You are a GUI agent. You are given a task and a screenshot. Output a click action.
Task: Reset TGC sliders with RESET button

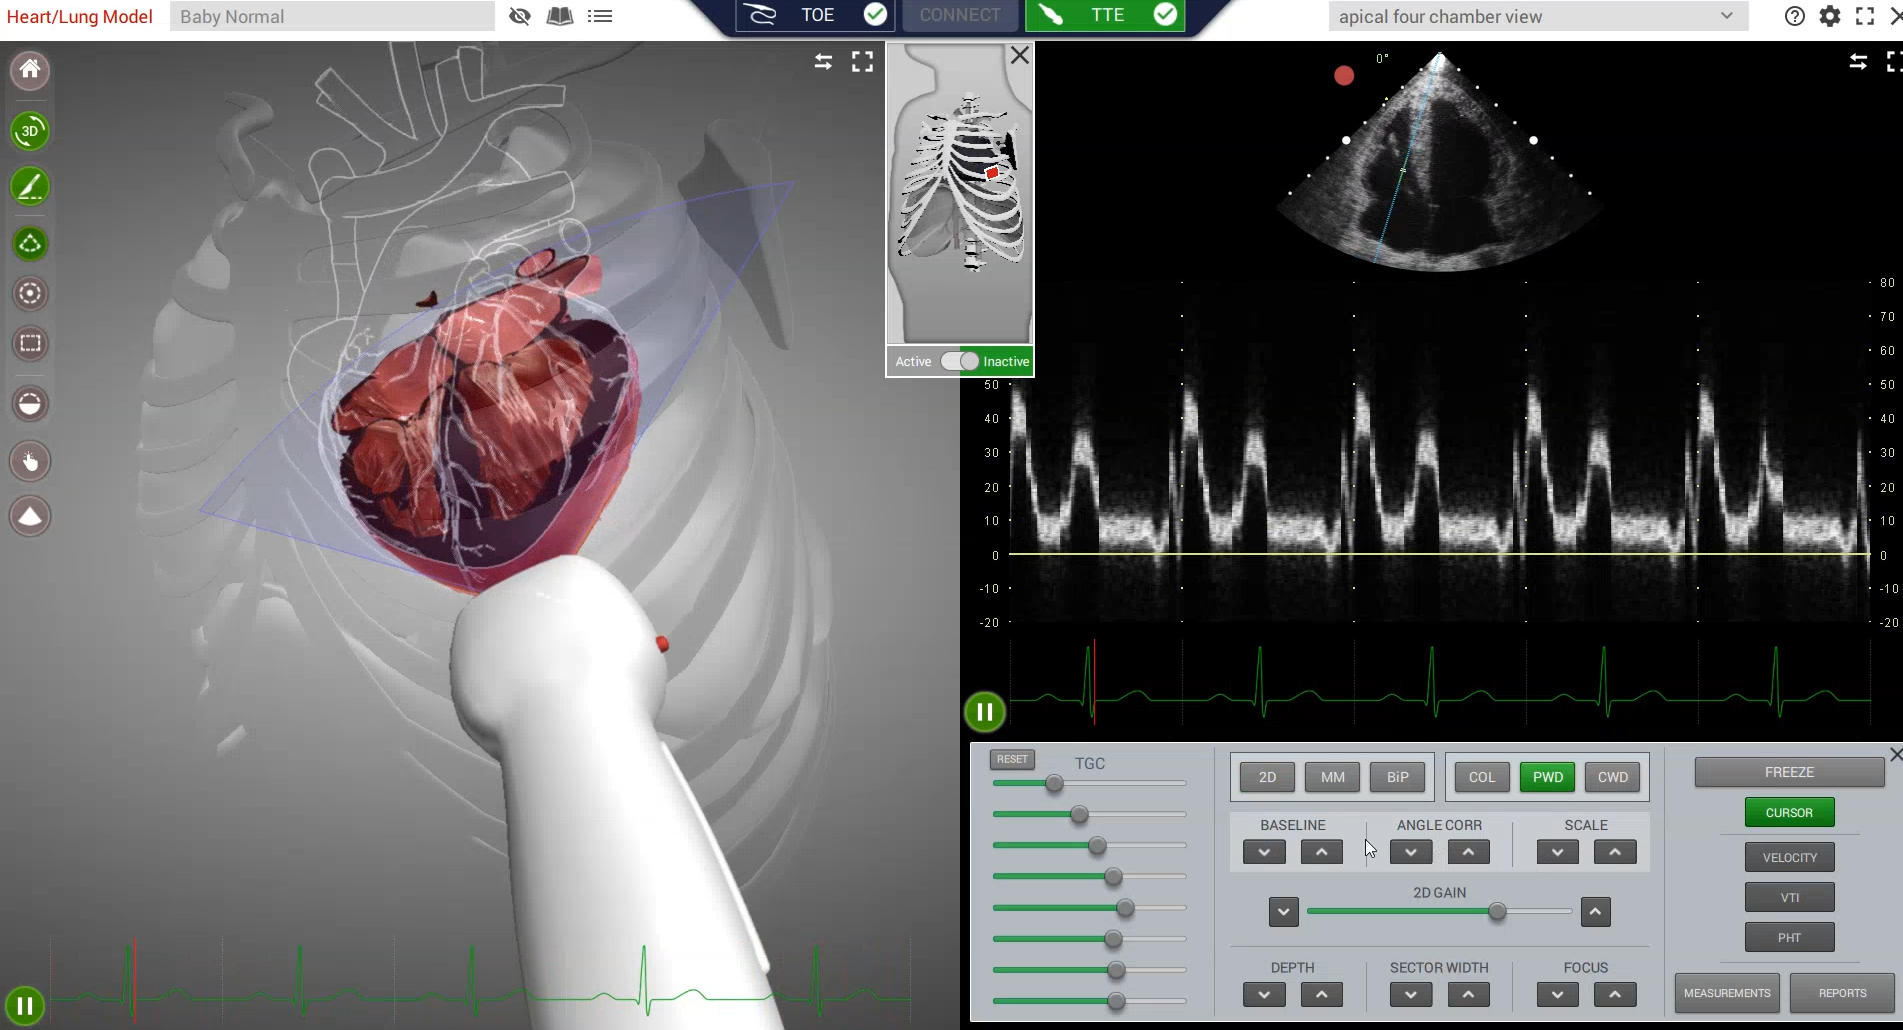pos(1012,759)
